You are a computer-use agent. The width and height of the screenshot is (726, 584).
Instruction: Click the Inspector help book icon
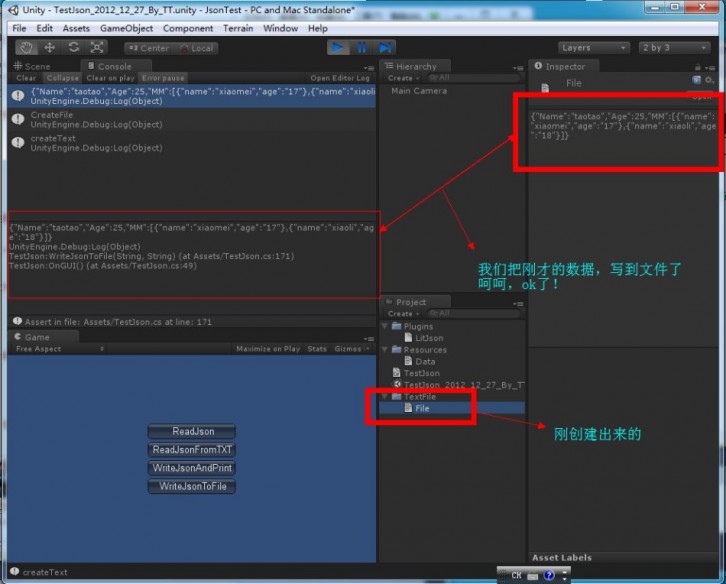696,80
